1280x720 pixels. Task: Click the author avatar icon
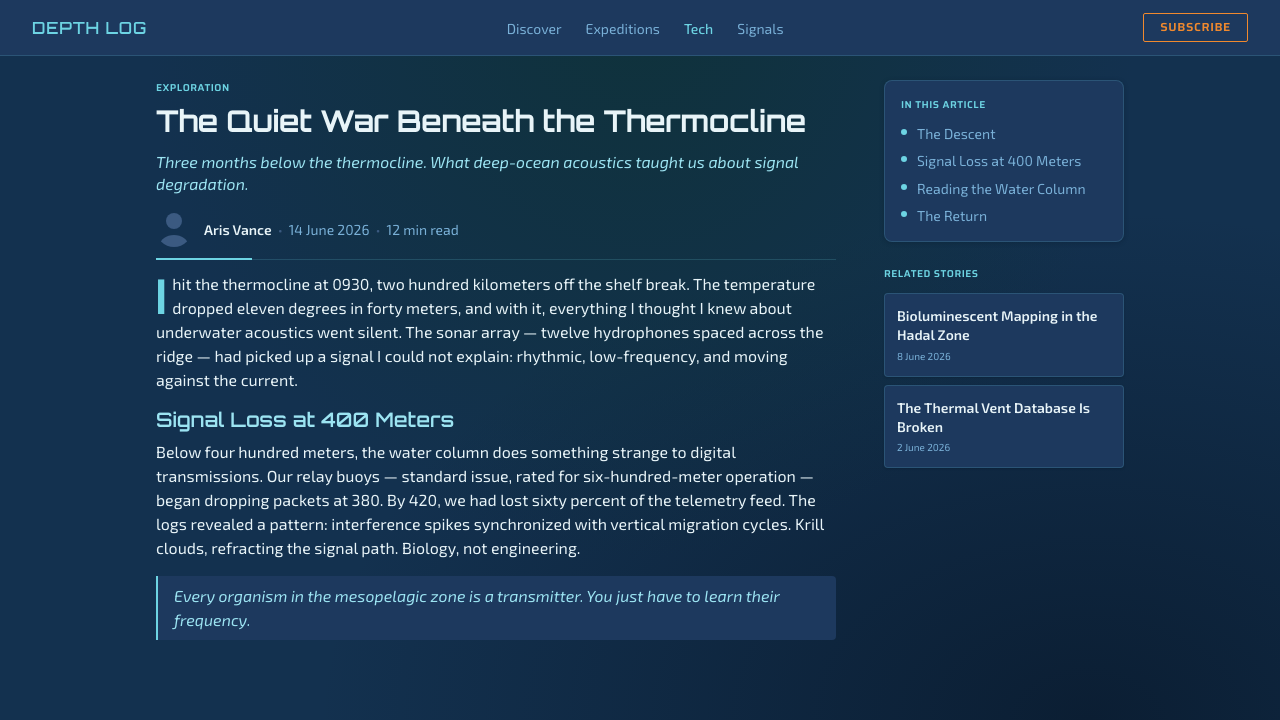[174, 230]
